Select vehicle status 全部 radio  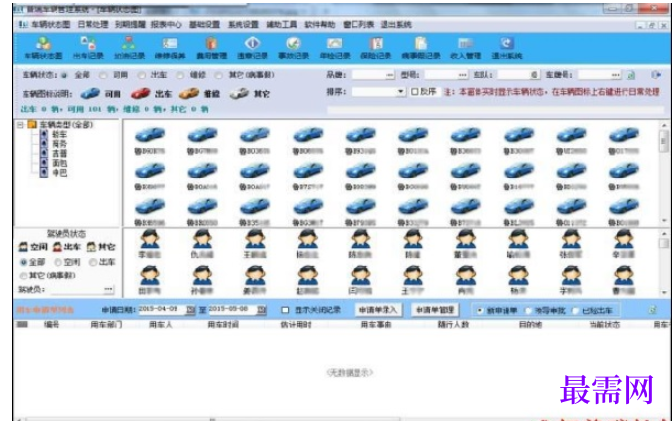coord(64,75)
